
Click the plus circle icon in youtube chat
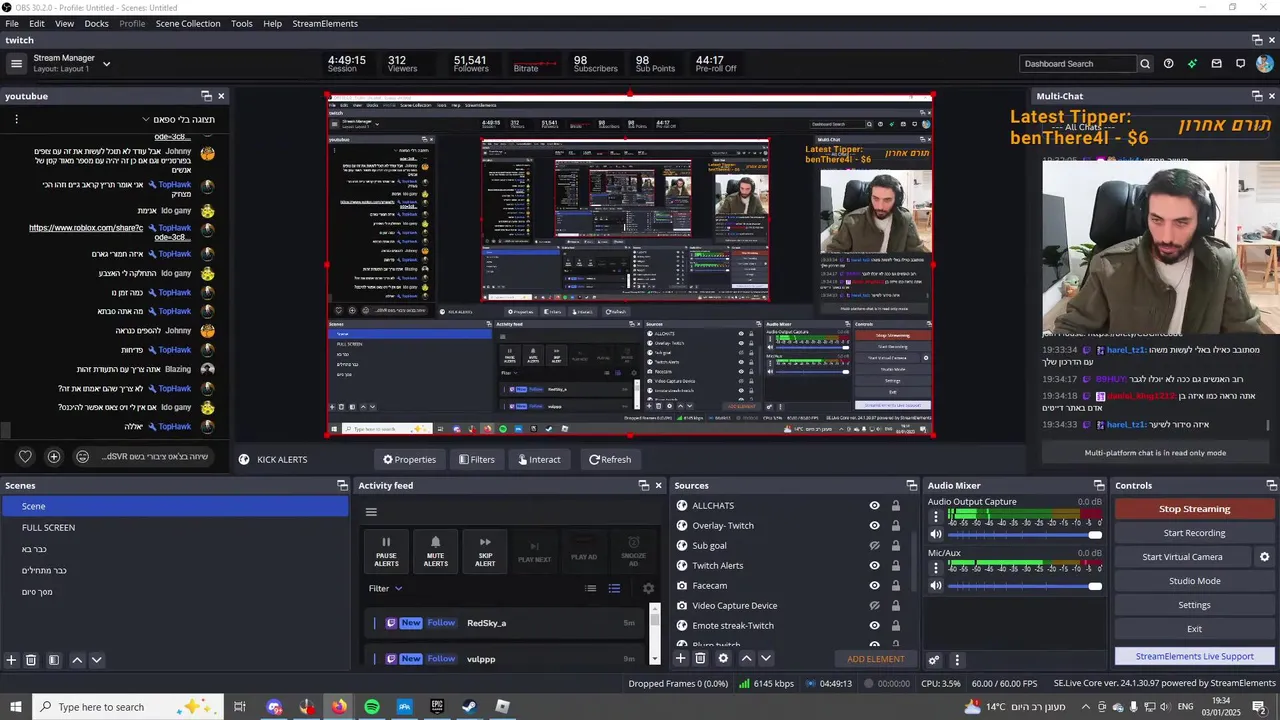tap(54, 457)
